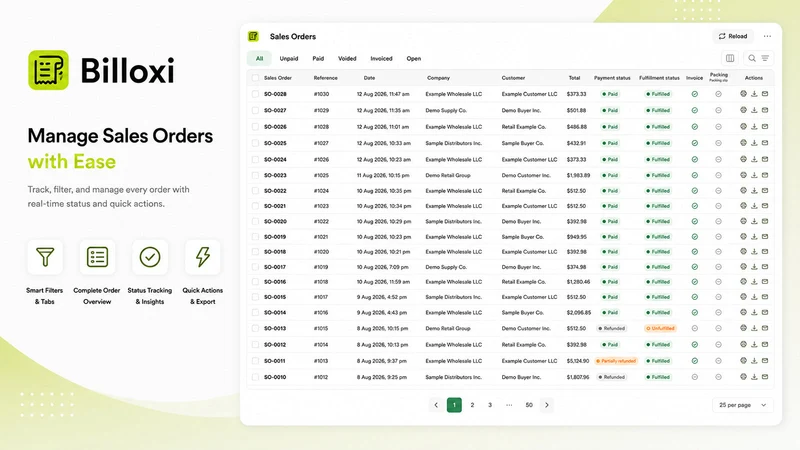Open the Paid tab

click(318, 59)
